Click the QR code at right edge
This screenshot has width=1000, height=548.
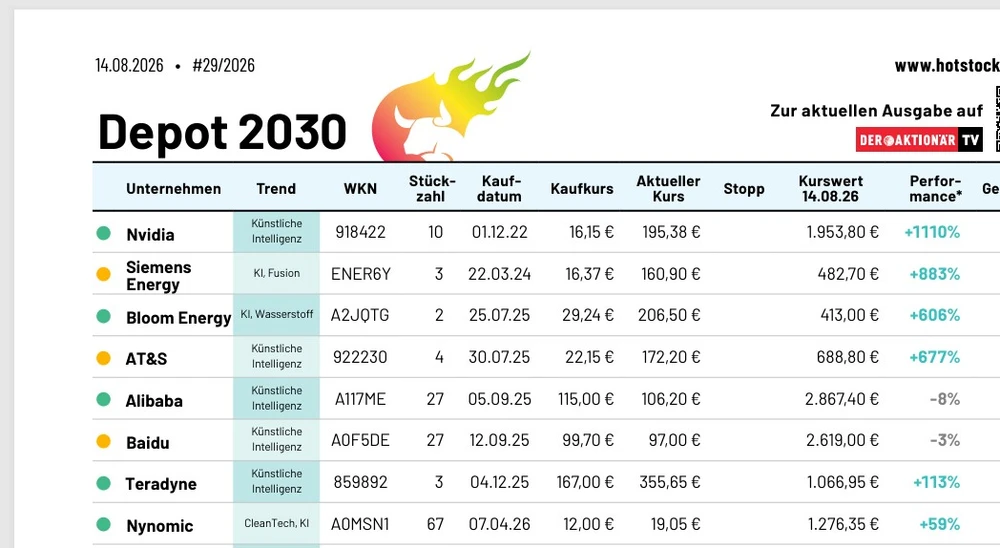[x=997, y=119]
